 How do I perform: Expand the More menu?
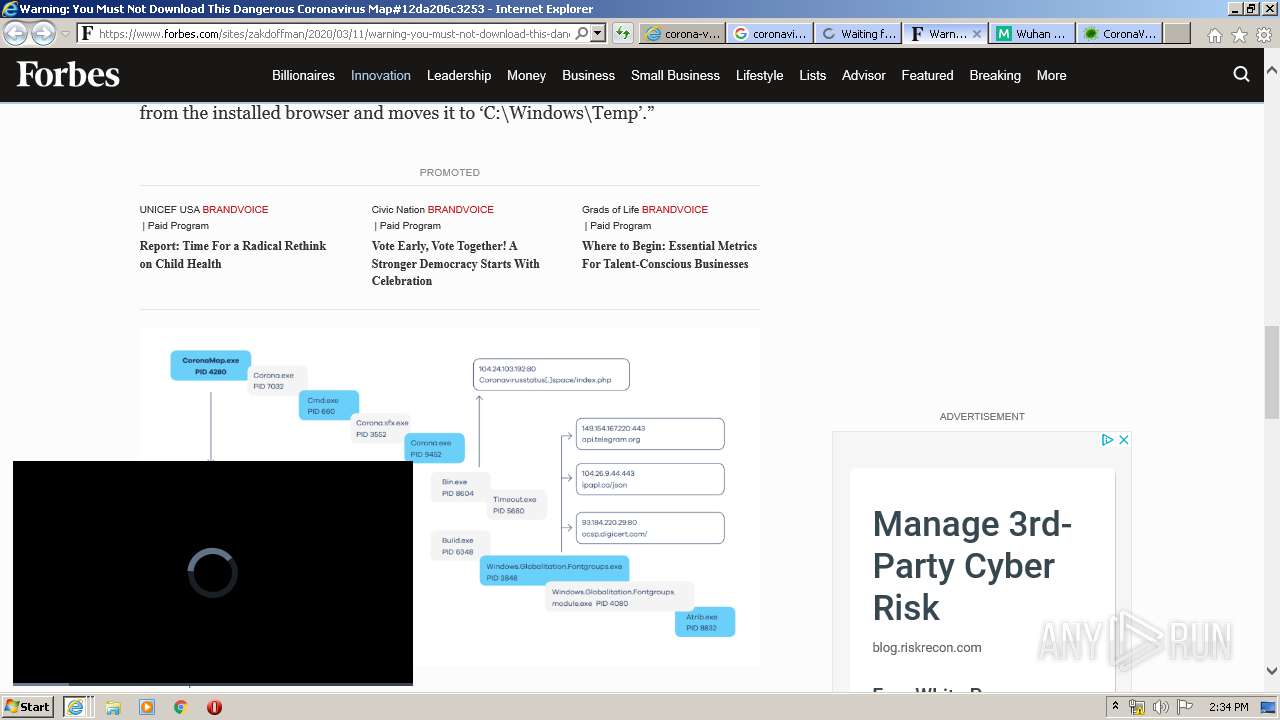click(1051, 75)
